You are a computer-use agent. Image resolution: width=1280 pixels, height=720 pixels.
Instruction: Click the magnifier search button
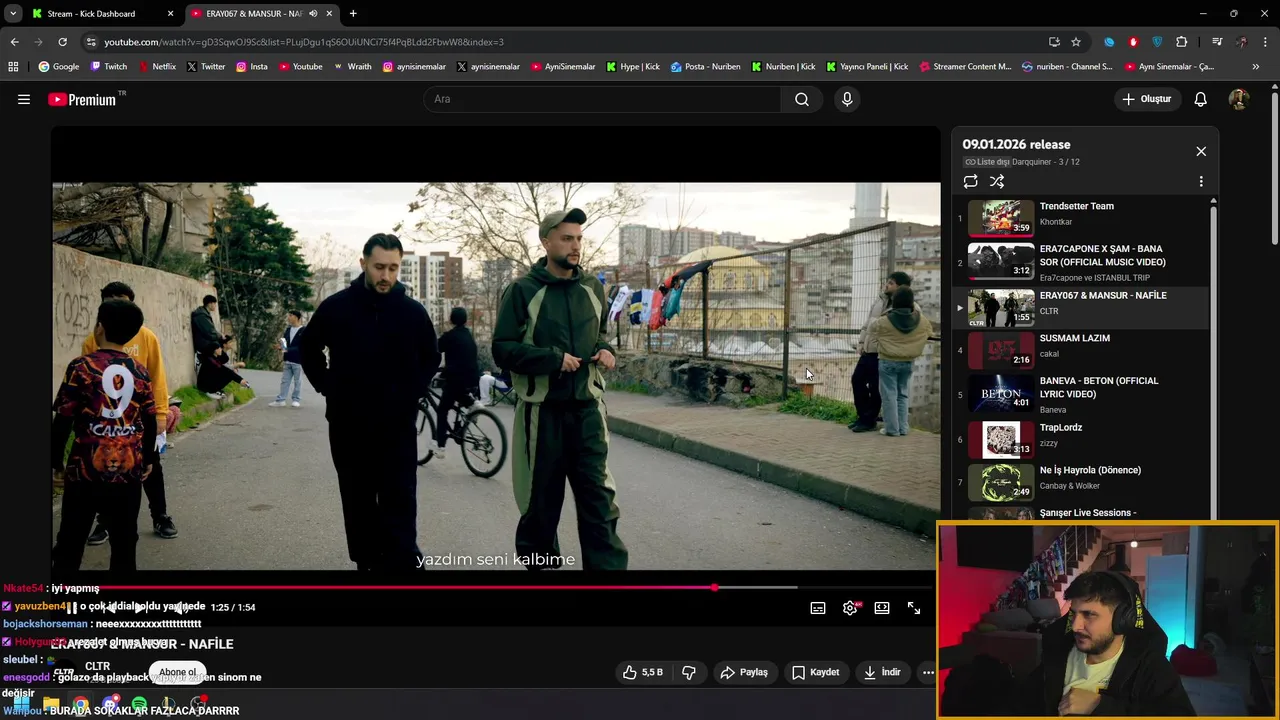coord(802,99)
